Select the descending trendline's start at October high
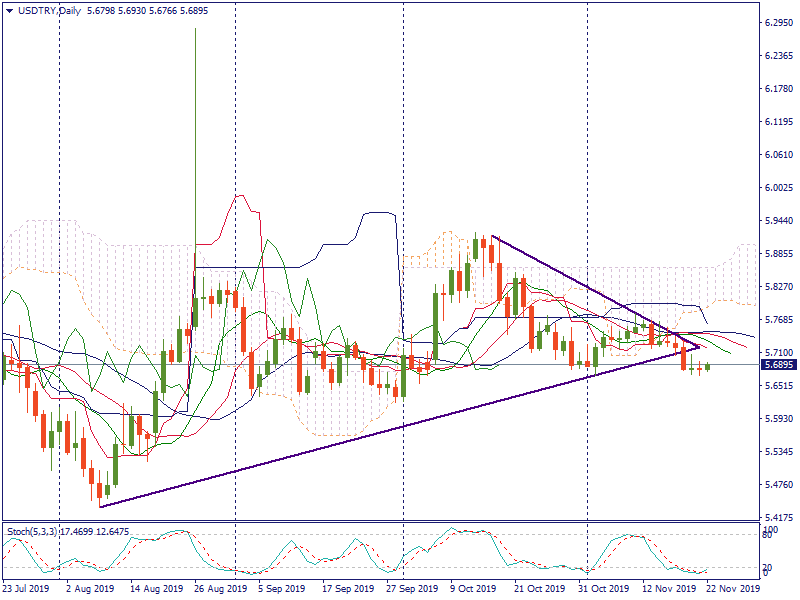This screenshot has height=600, width=800. (x=492, y=237)
